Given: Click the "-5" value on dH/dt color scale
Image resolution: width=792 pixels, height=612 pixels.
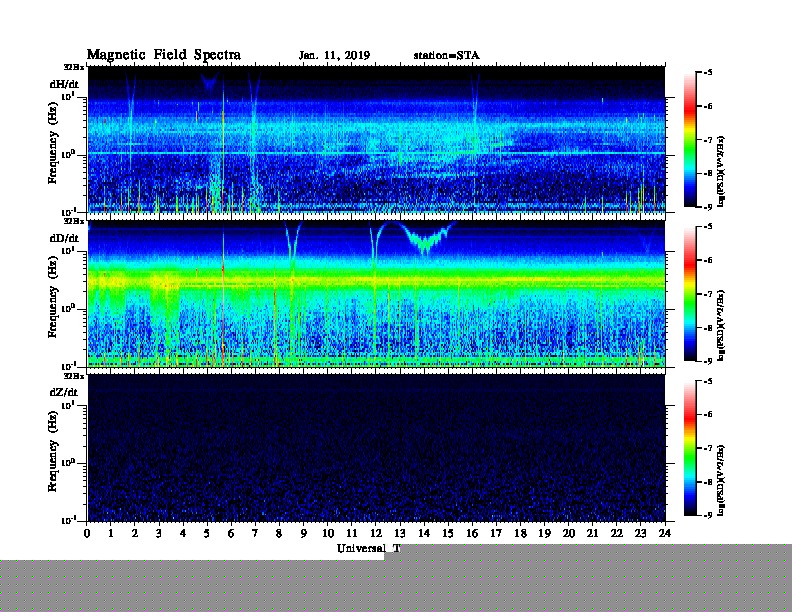Looking at the screenshot, I should pyautogui.click(x=708, y=73).
